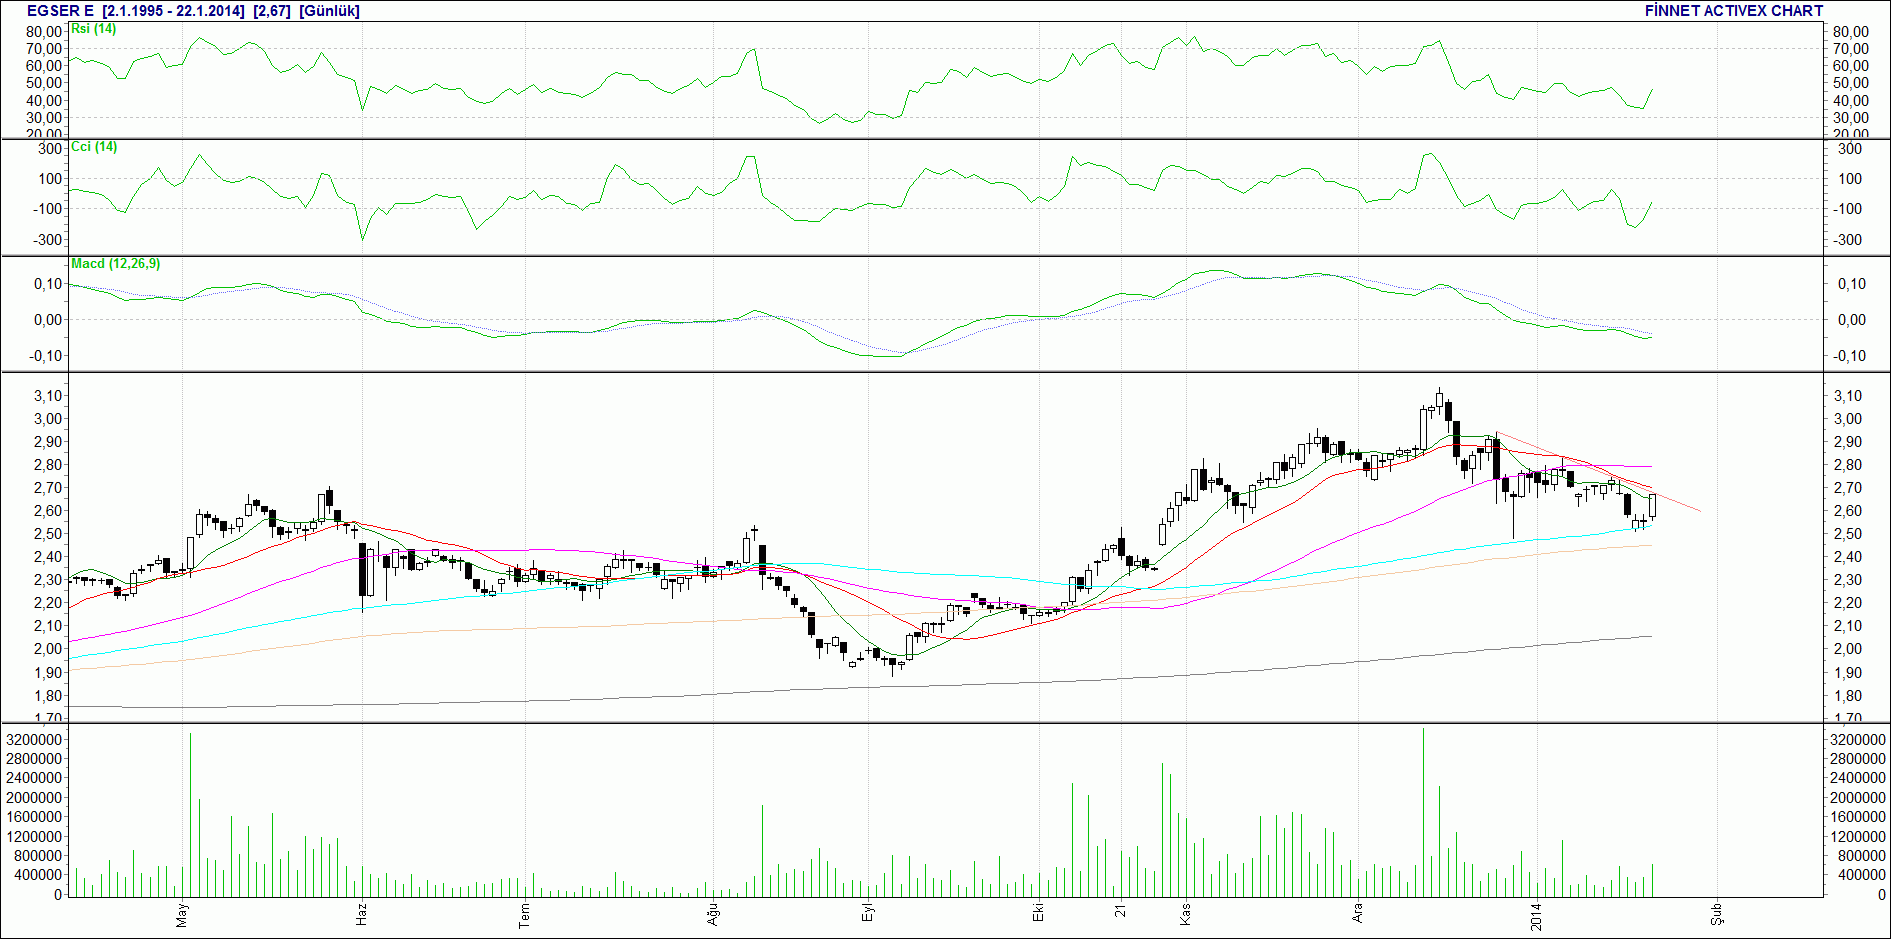Click the Rsi (14) indicator label
The height and width of the screenshot is (939, 1891).
[93, 29]
